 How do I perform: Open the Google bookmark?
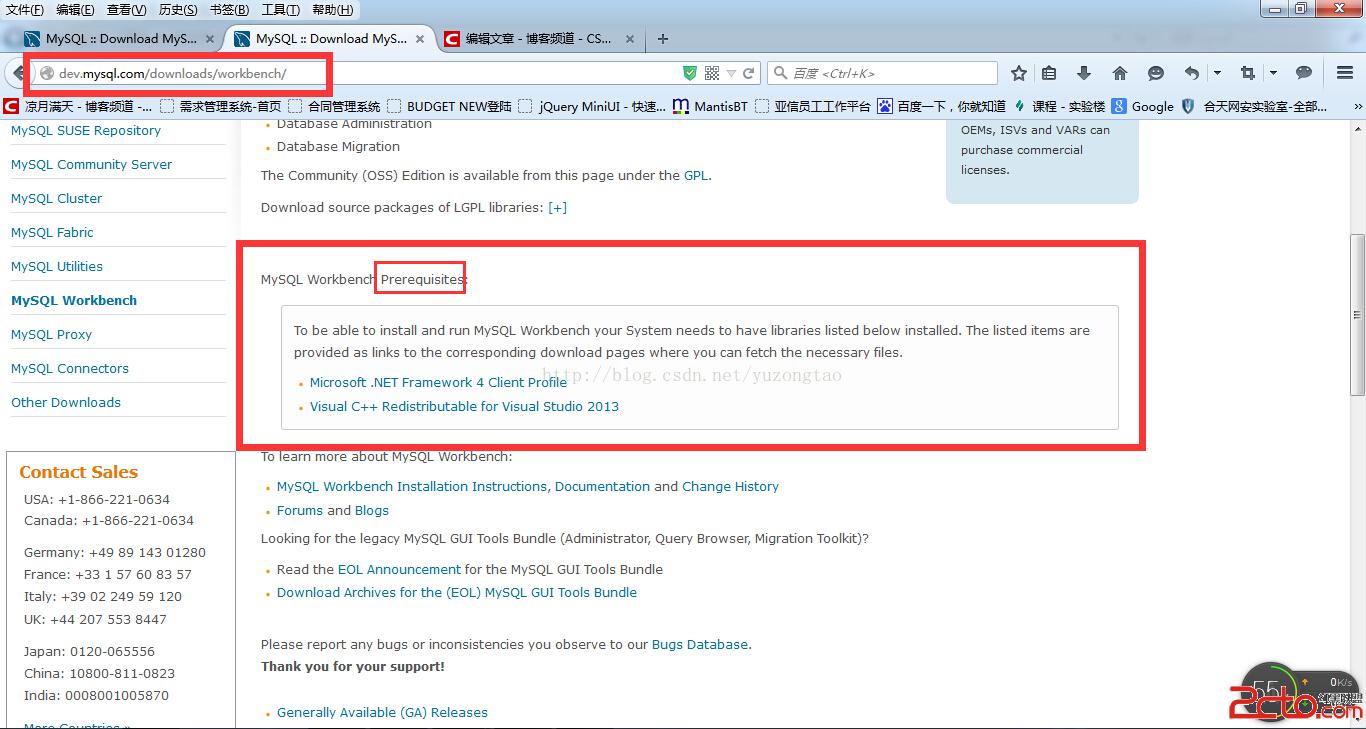point(1143,106)
